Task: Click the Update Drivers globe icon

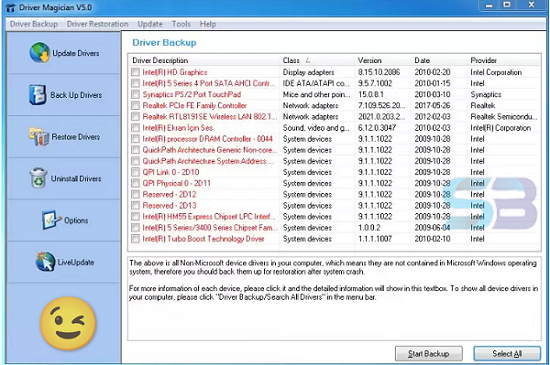Action: click(39, 53)
